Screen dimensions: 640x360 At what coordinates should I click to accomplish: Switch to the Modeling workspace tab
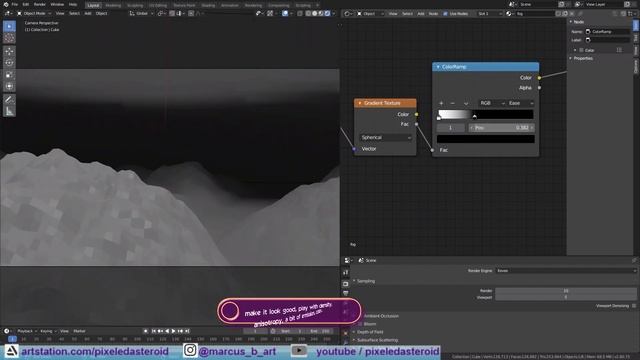coord(113,5)
